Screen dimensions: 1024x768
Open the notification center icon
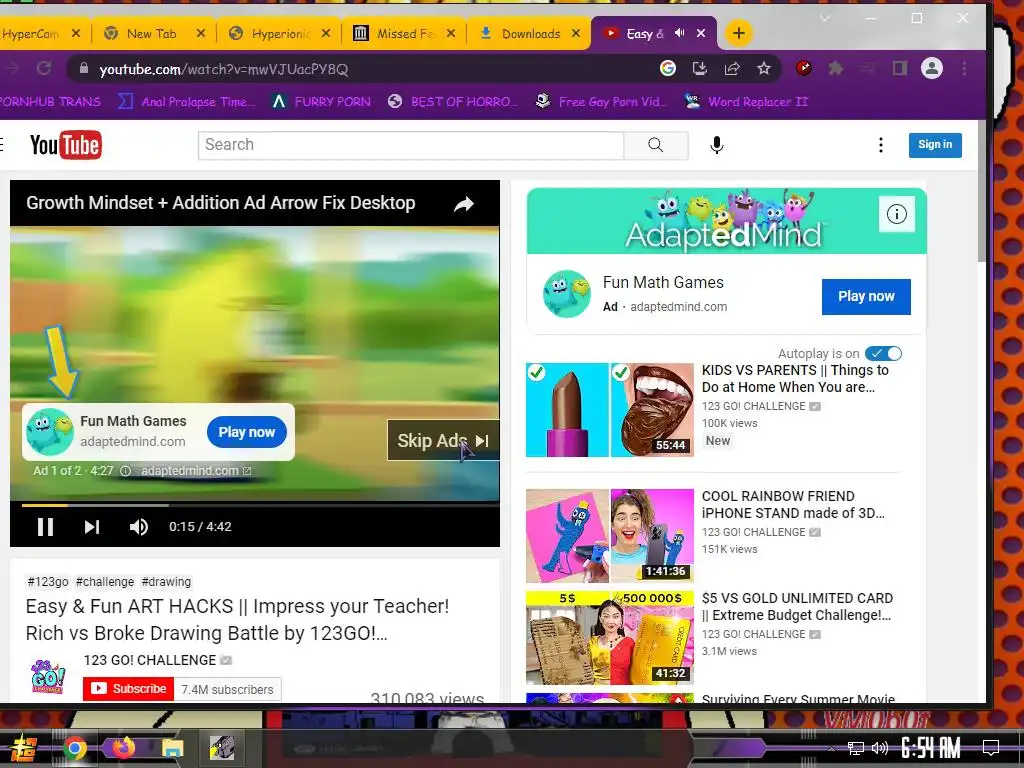[x=991, y=748]
